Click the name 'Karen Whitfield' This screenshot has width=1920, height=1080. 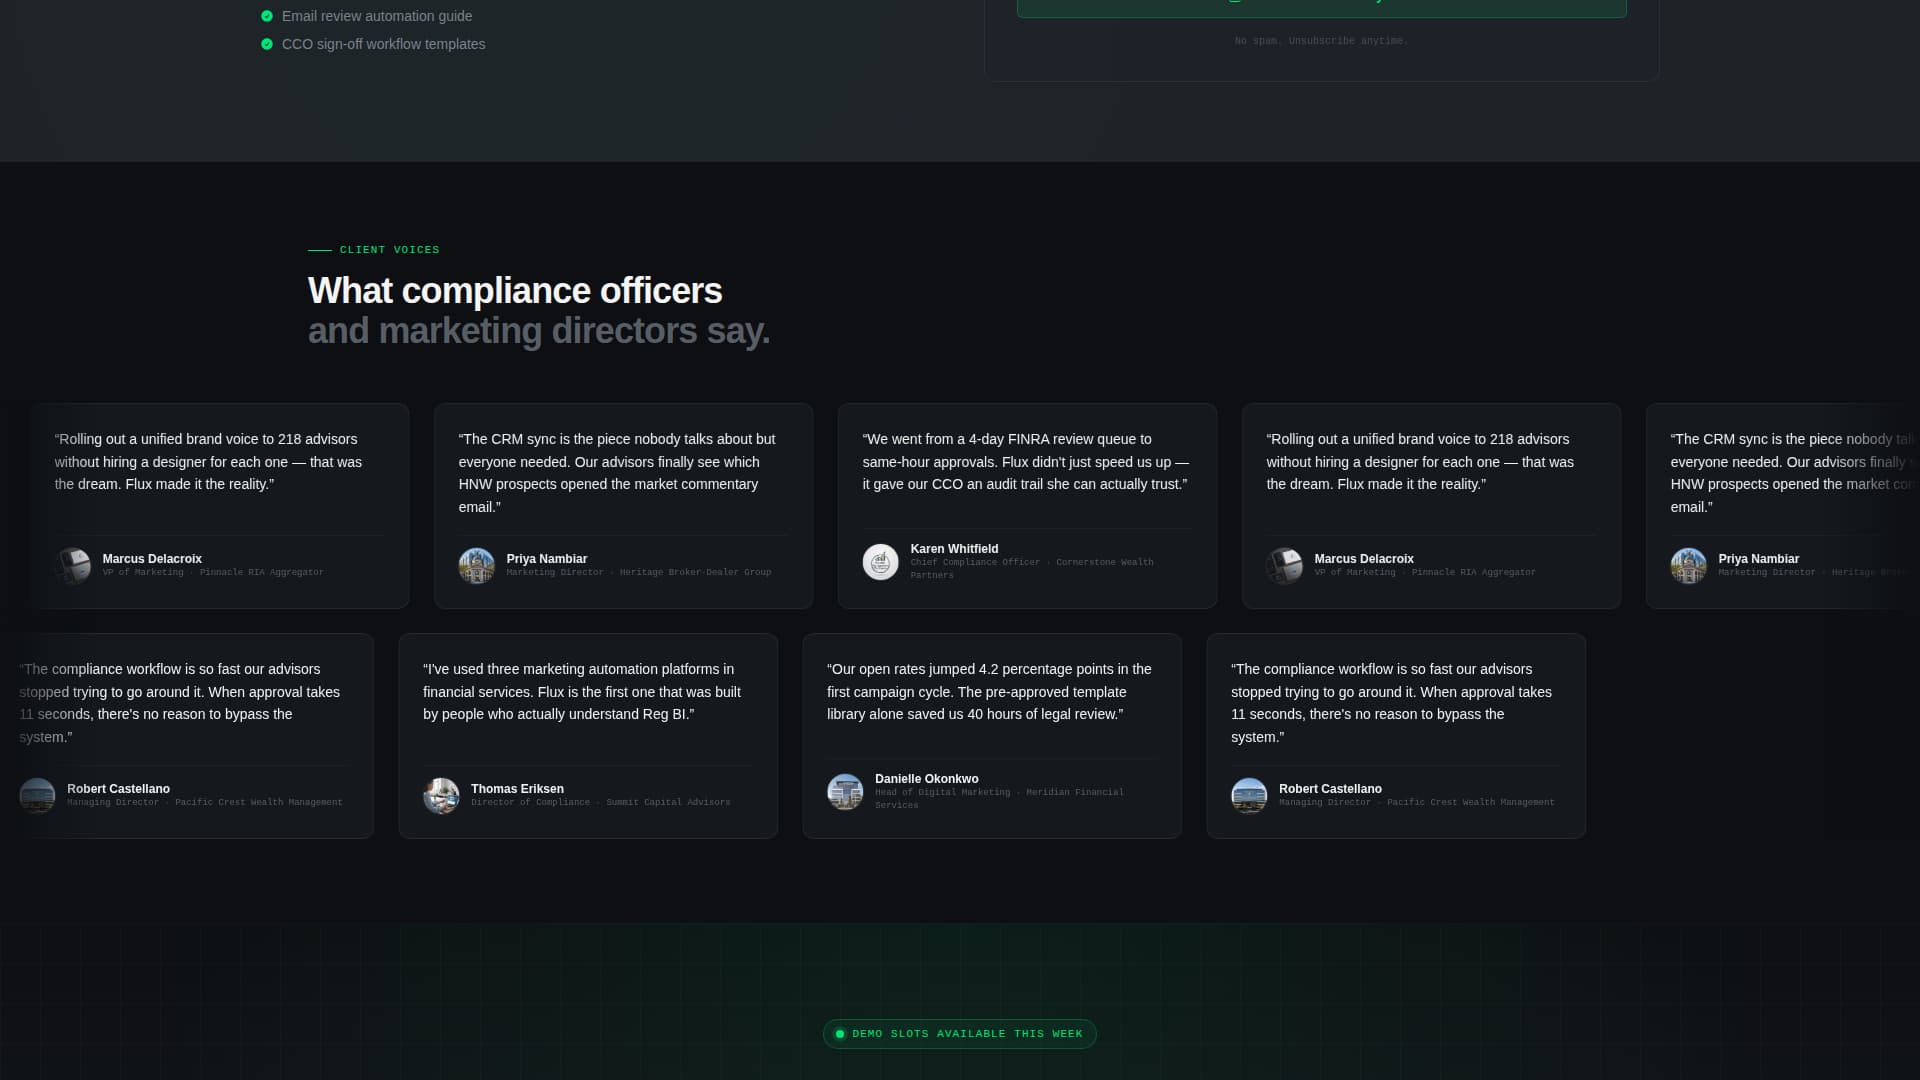[954, 549]
